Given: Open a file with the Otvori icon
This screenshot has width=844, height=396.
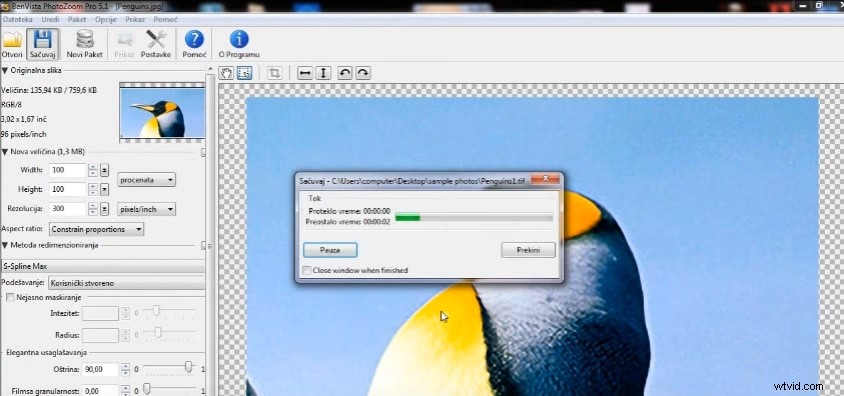Looking at the screenshot, I should click(x=11, y=45).
